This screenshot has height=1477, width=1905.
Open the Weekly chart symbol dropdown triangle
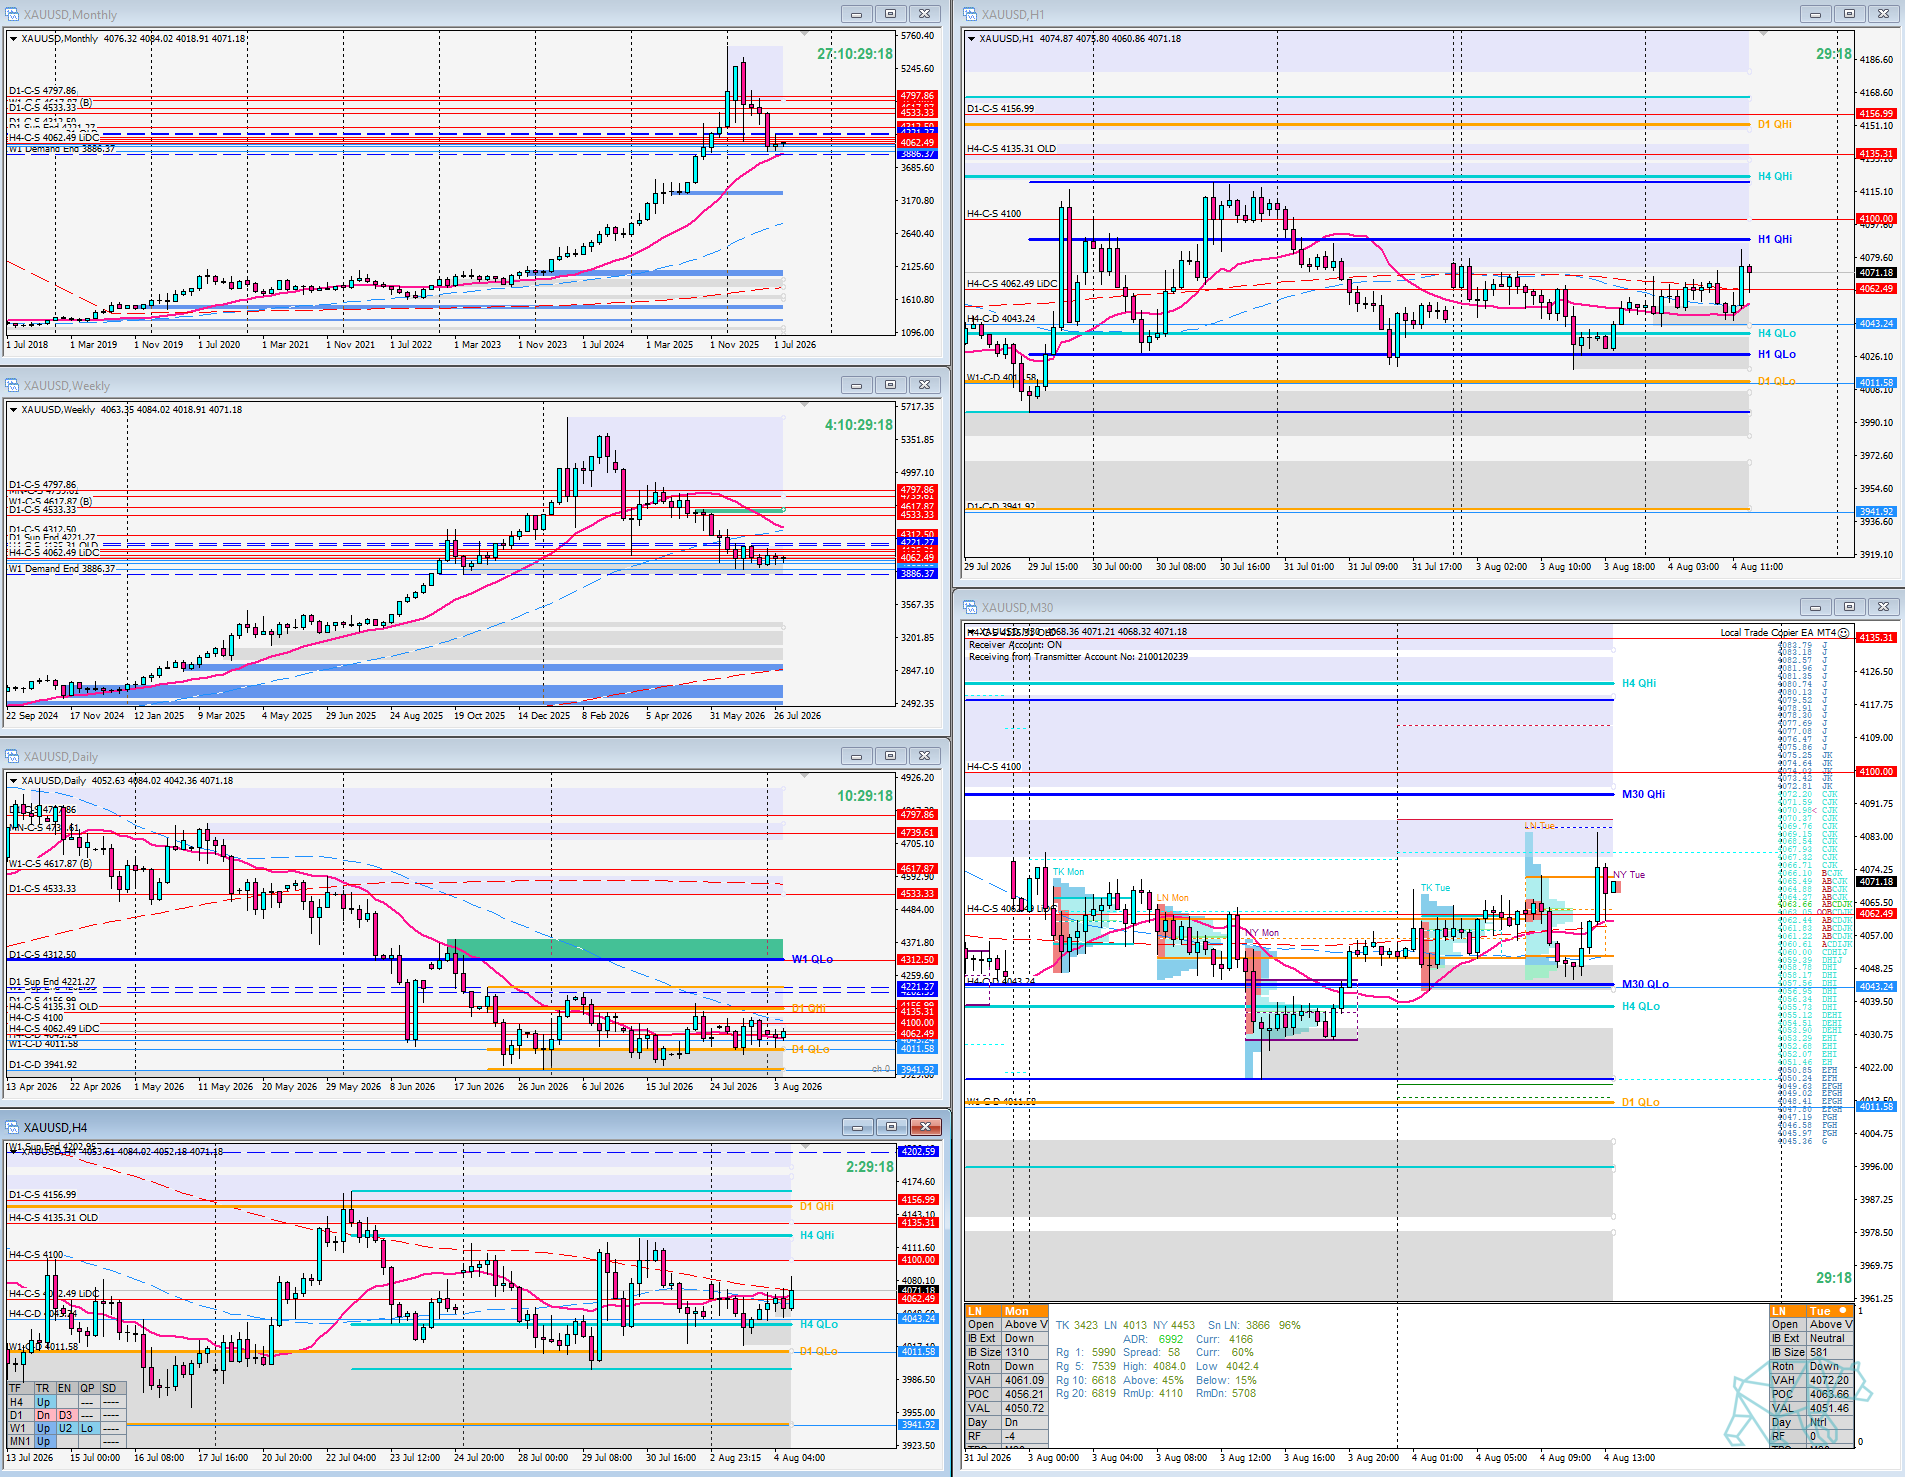pyautogui.click(x=13, y=410)
